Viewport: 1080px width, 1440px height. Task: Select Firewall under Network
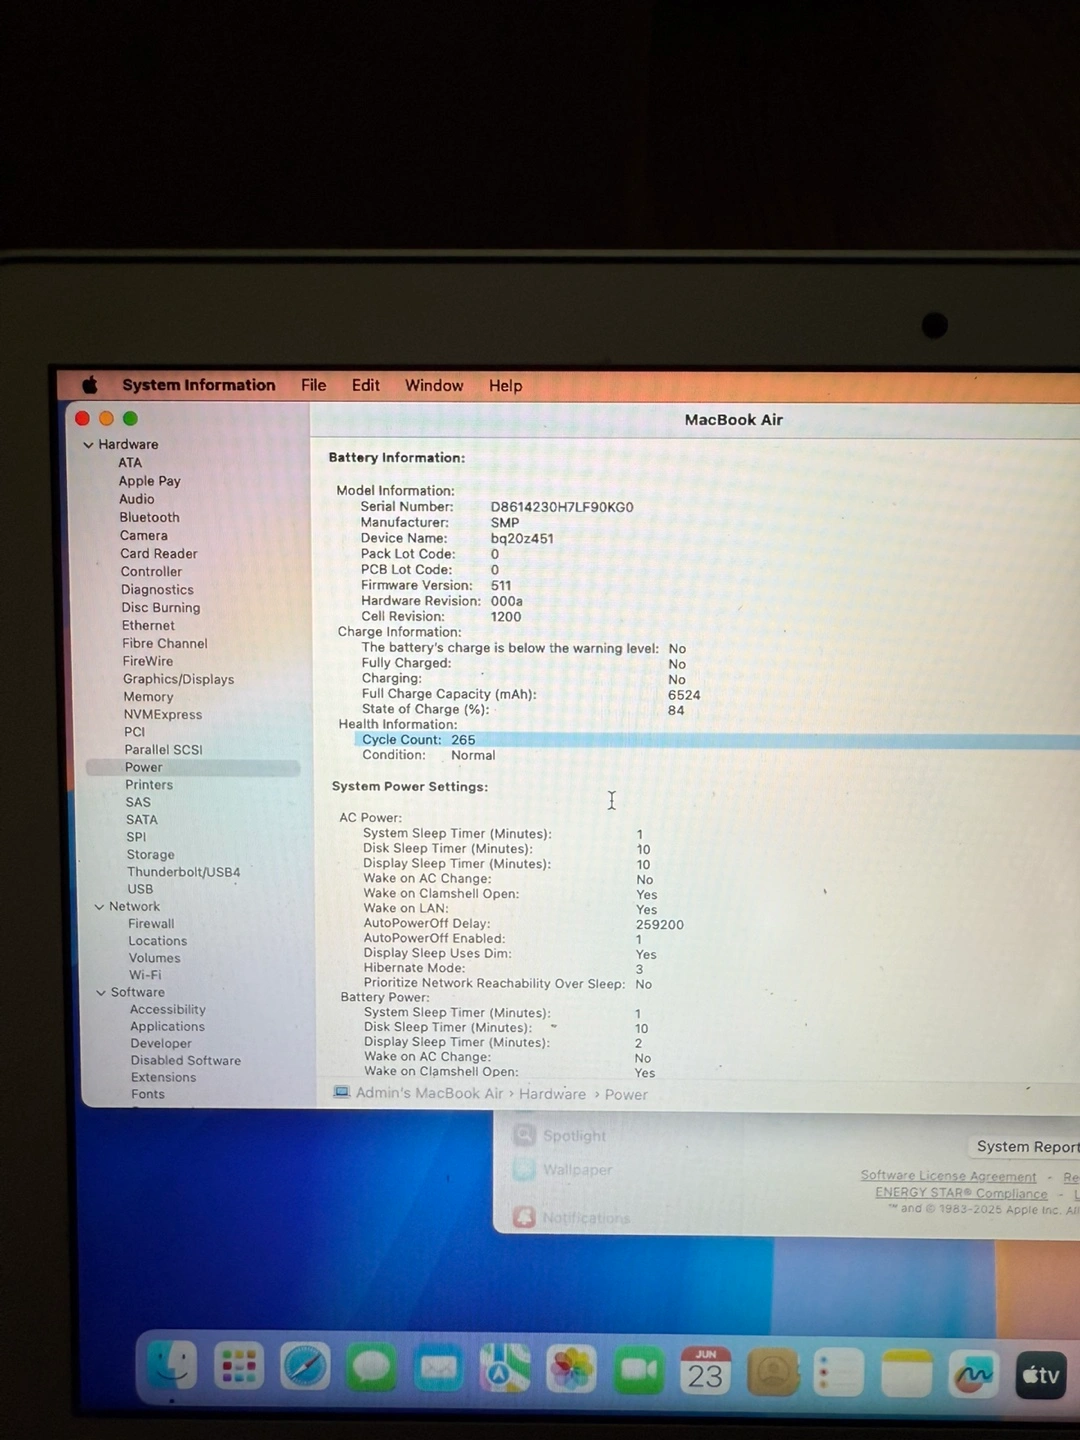click(151, 924)
